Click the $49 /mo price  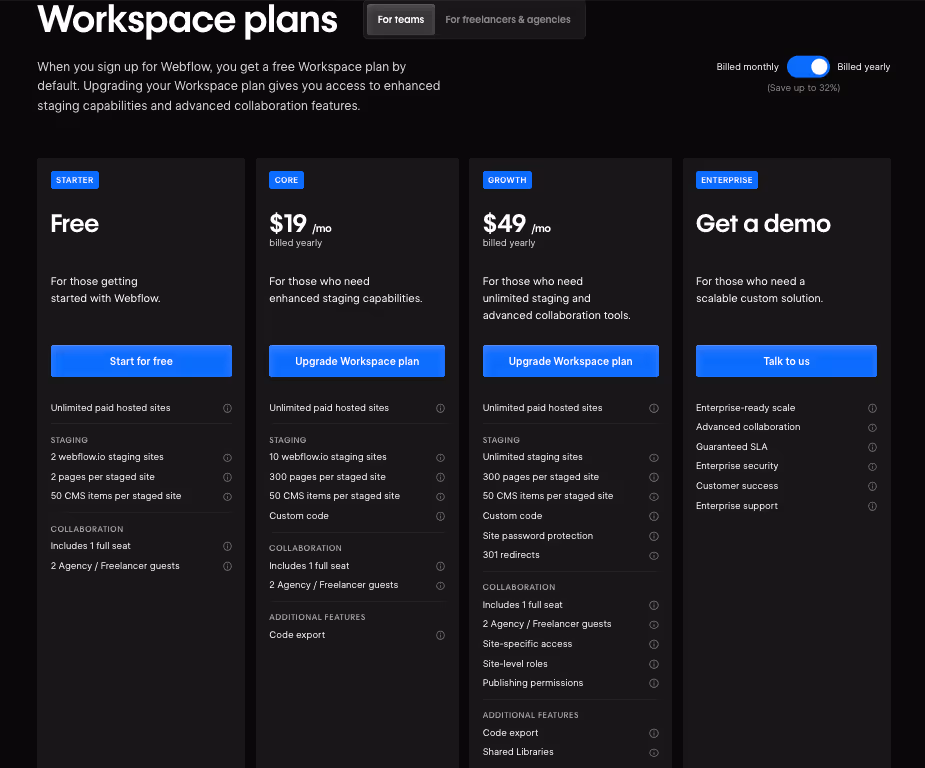(x=517, y=224)
